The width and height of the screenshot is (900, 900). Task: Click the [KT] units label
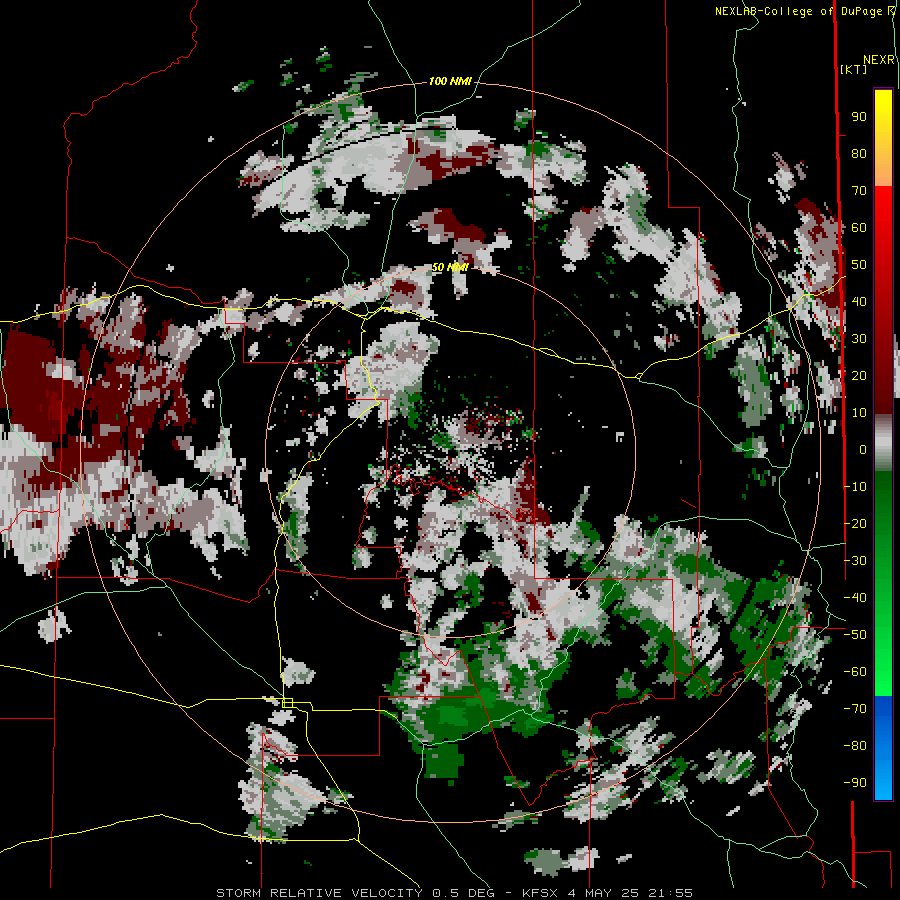(x=853, y=69)
